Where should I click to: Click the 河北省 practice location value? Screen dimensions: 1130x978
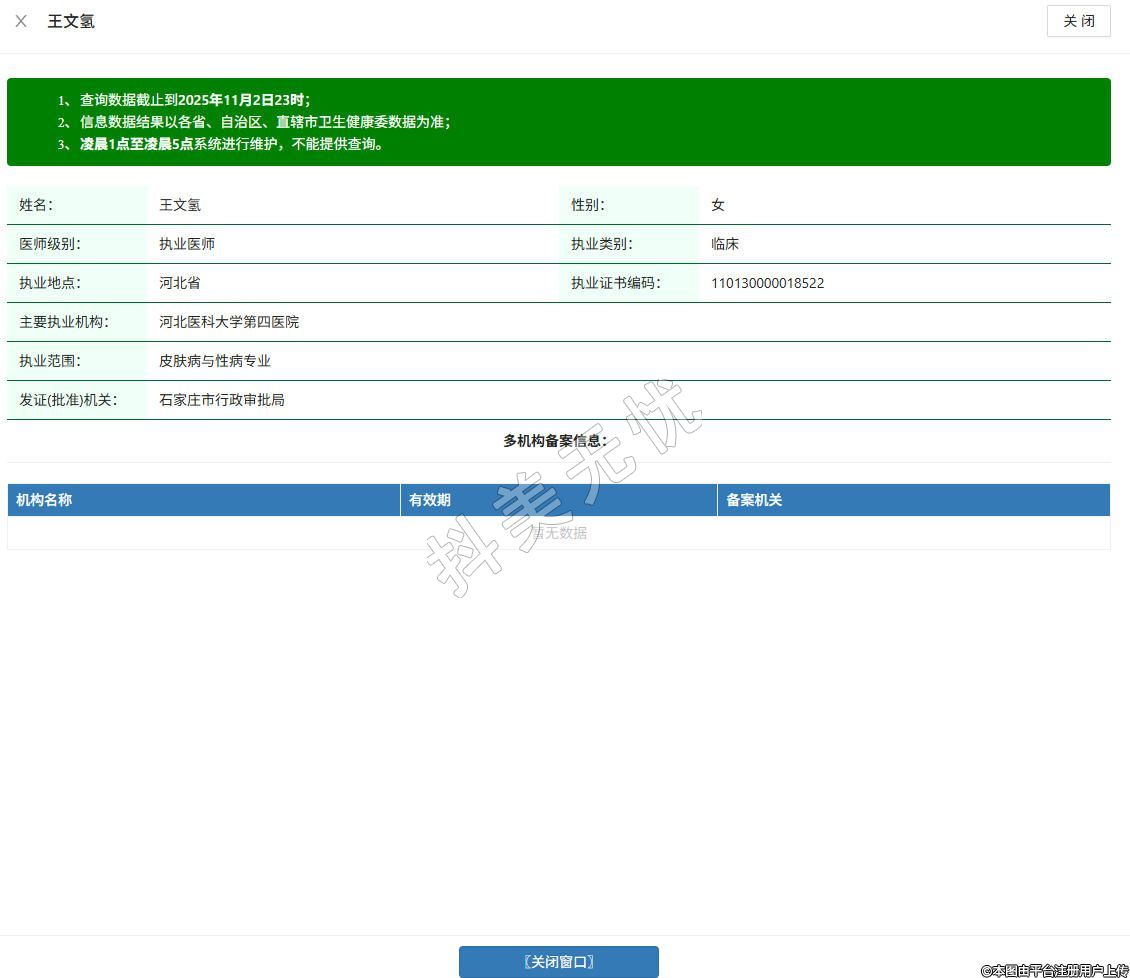(x=180, y=283)
